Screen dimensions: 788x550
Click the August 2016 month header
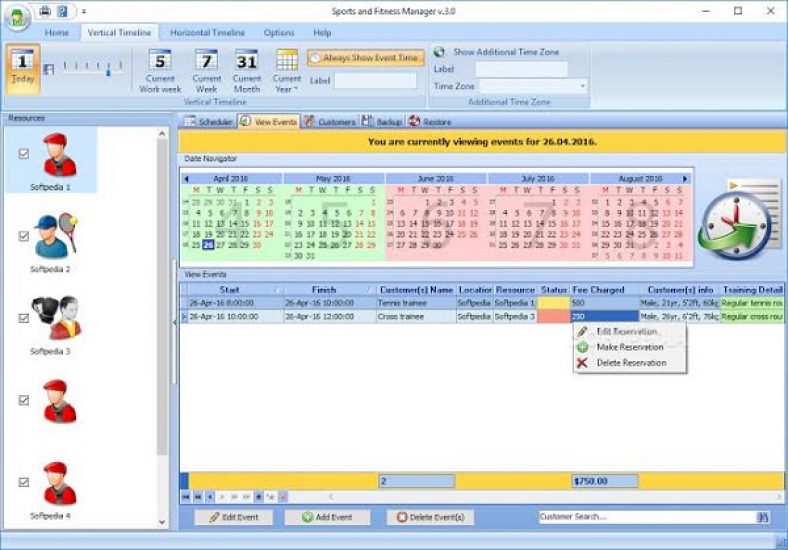pos(640,178)
